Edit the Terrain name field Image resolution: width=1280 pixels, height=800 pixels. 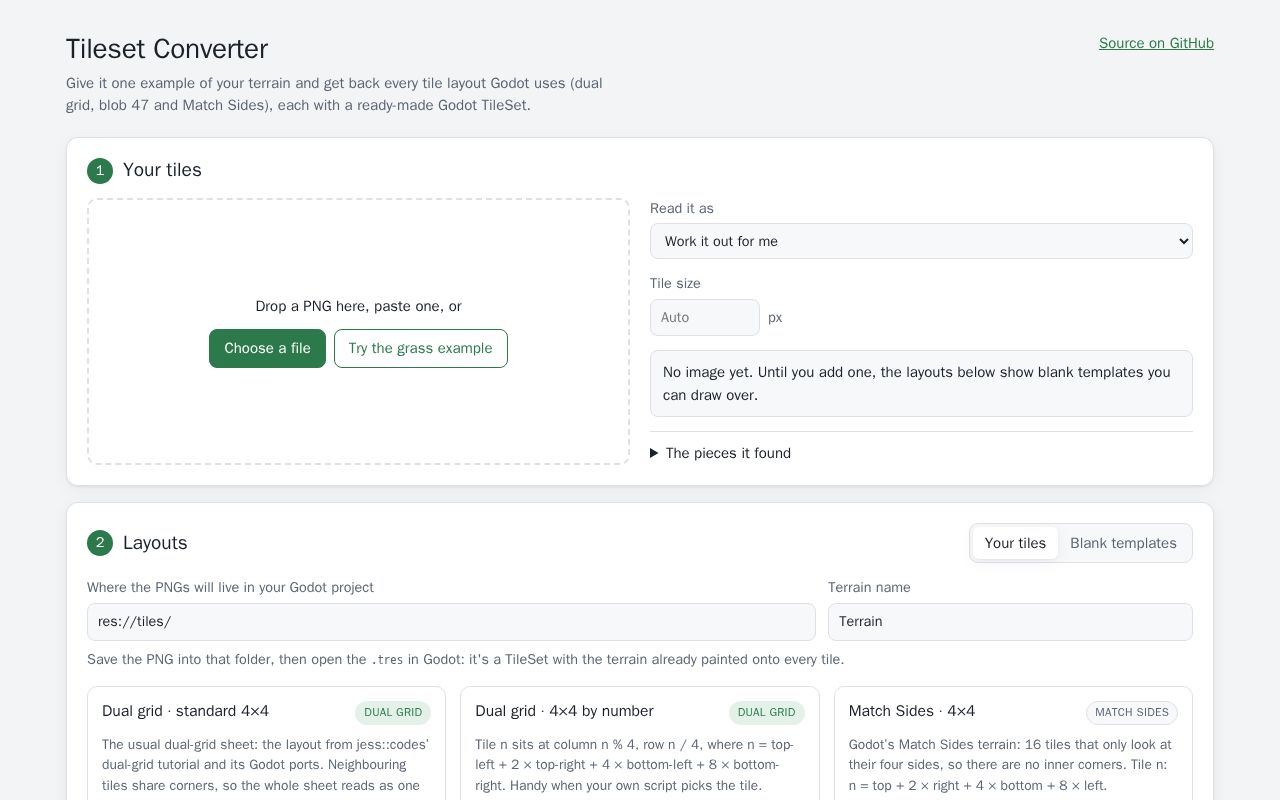(x=1010, y=622)
